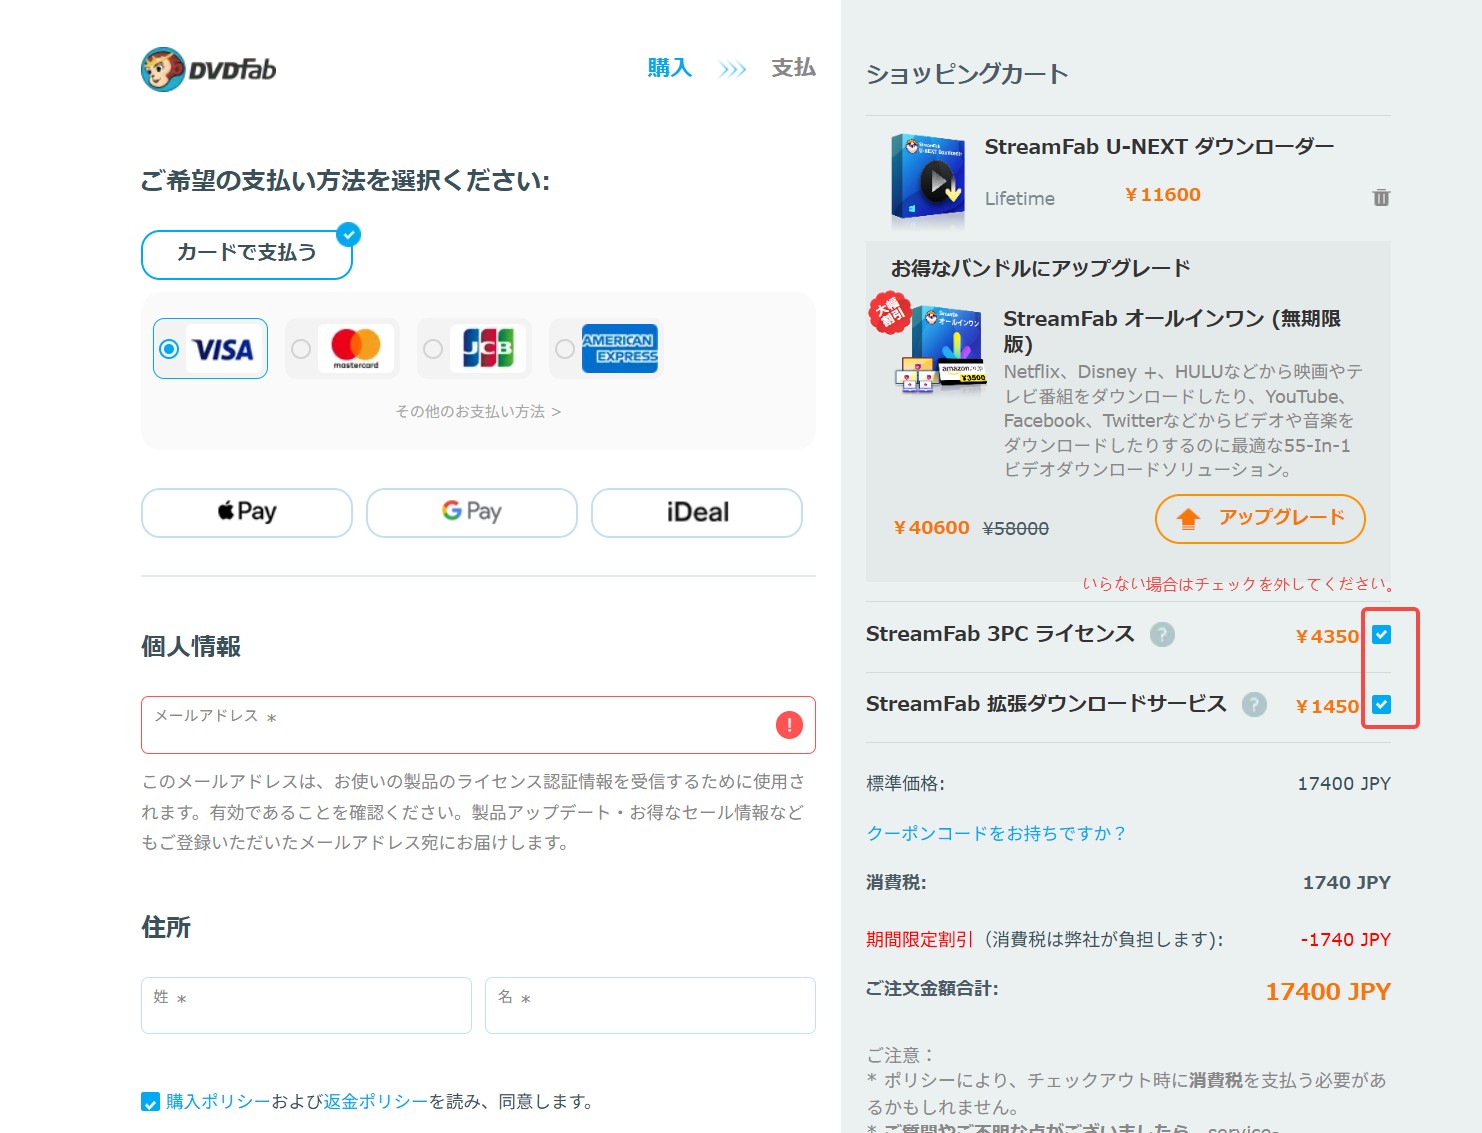Focus the メールアドレス input field
The image size is (1482, 1133).
coord(478,725)
